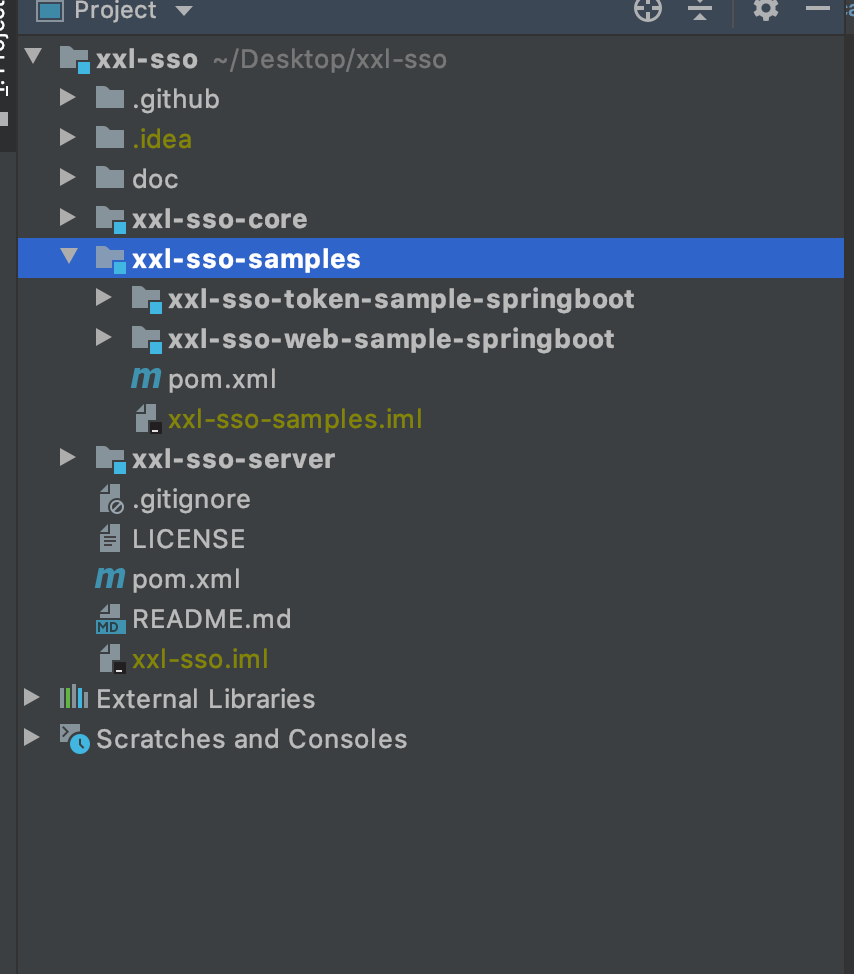The height and width of the screenshot is (974, 854).
Task: Expand the xxl-sso-server module
Action: (x=68, y=458)
